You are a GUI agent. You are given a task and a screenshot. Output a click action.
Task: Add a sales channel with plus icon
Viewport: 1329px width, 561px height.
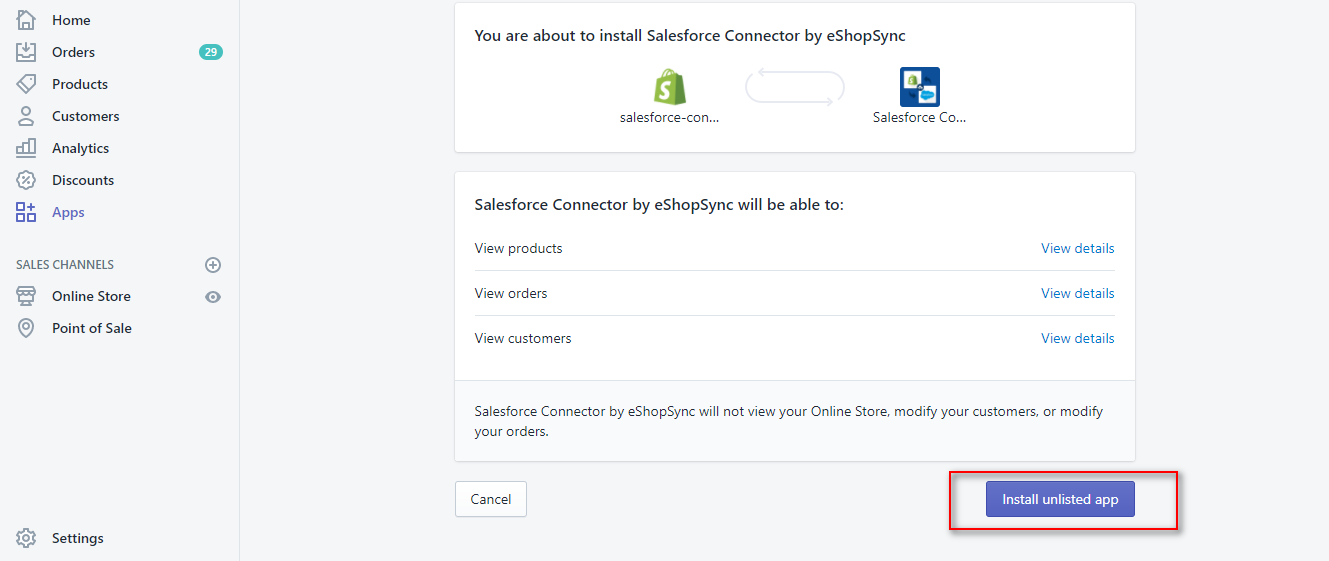pos(213,265)
